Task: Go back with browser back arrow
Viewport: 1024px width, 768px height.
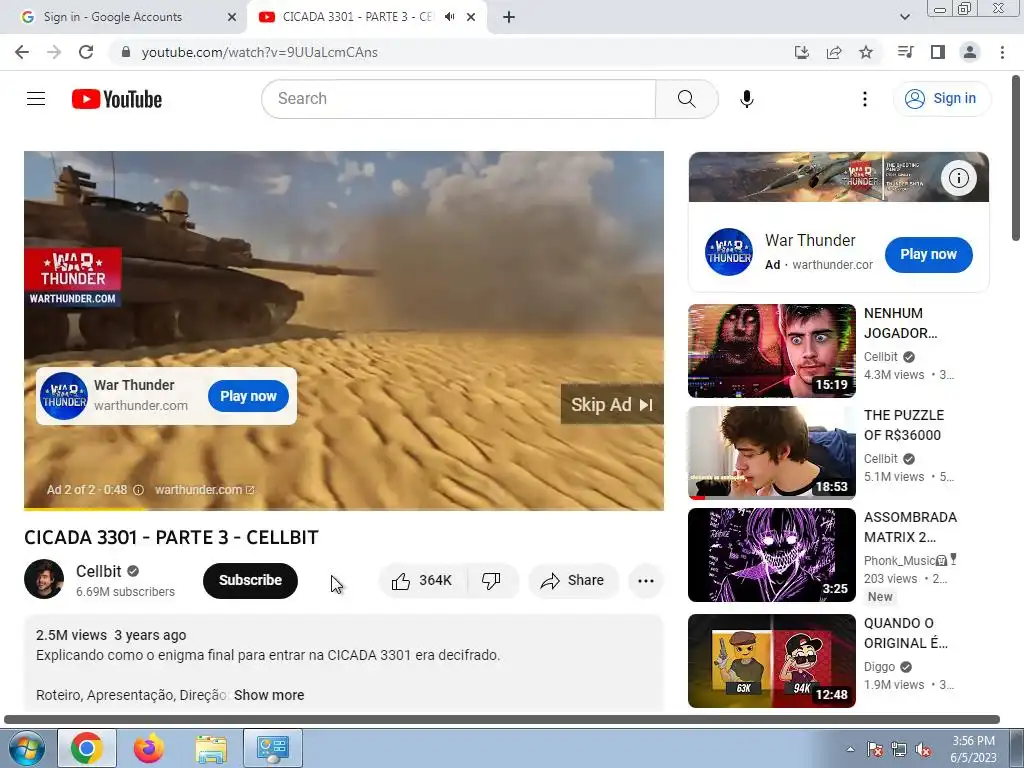Action: pyautogui.click(x=22, y=52)
